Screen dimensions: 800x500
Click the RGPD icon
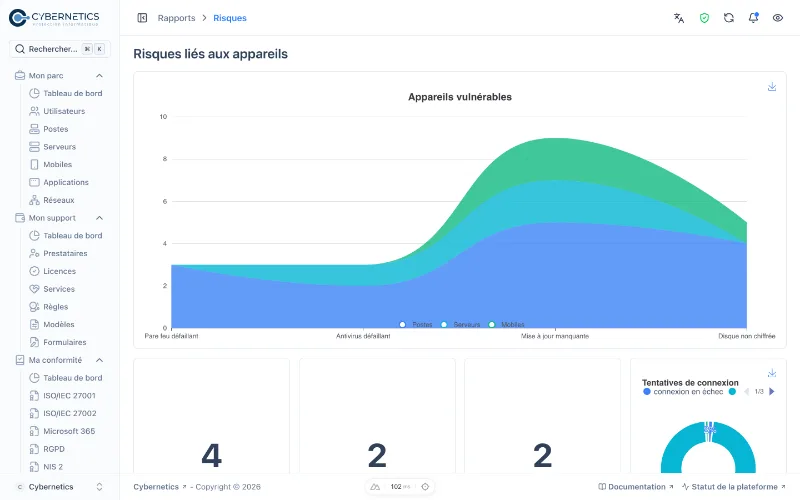tap(34, 449)
